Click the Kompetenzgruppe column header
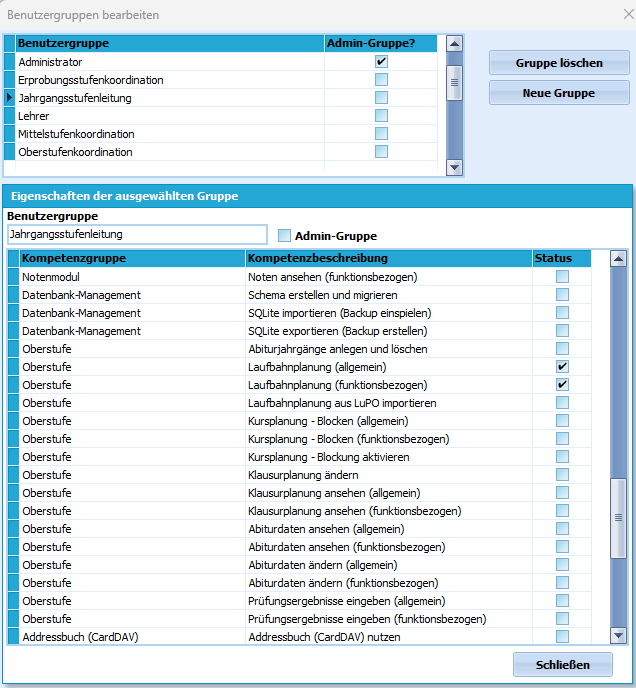This screenshot has height=688, width=636. pyautogui.click(x=132, y=258)
